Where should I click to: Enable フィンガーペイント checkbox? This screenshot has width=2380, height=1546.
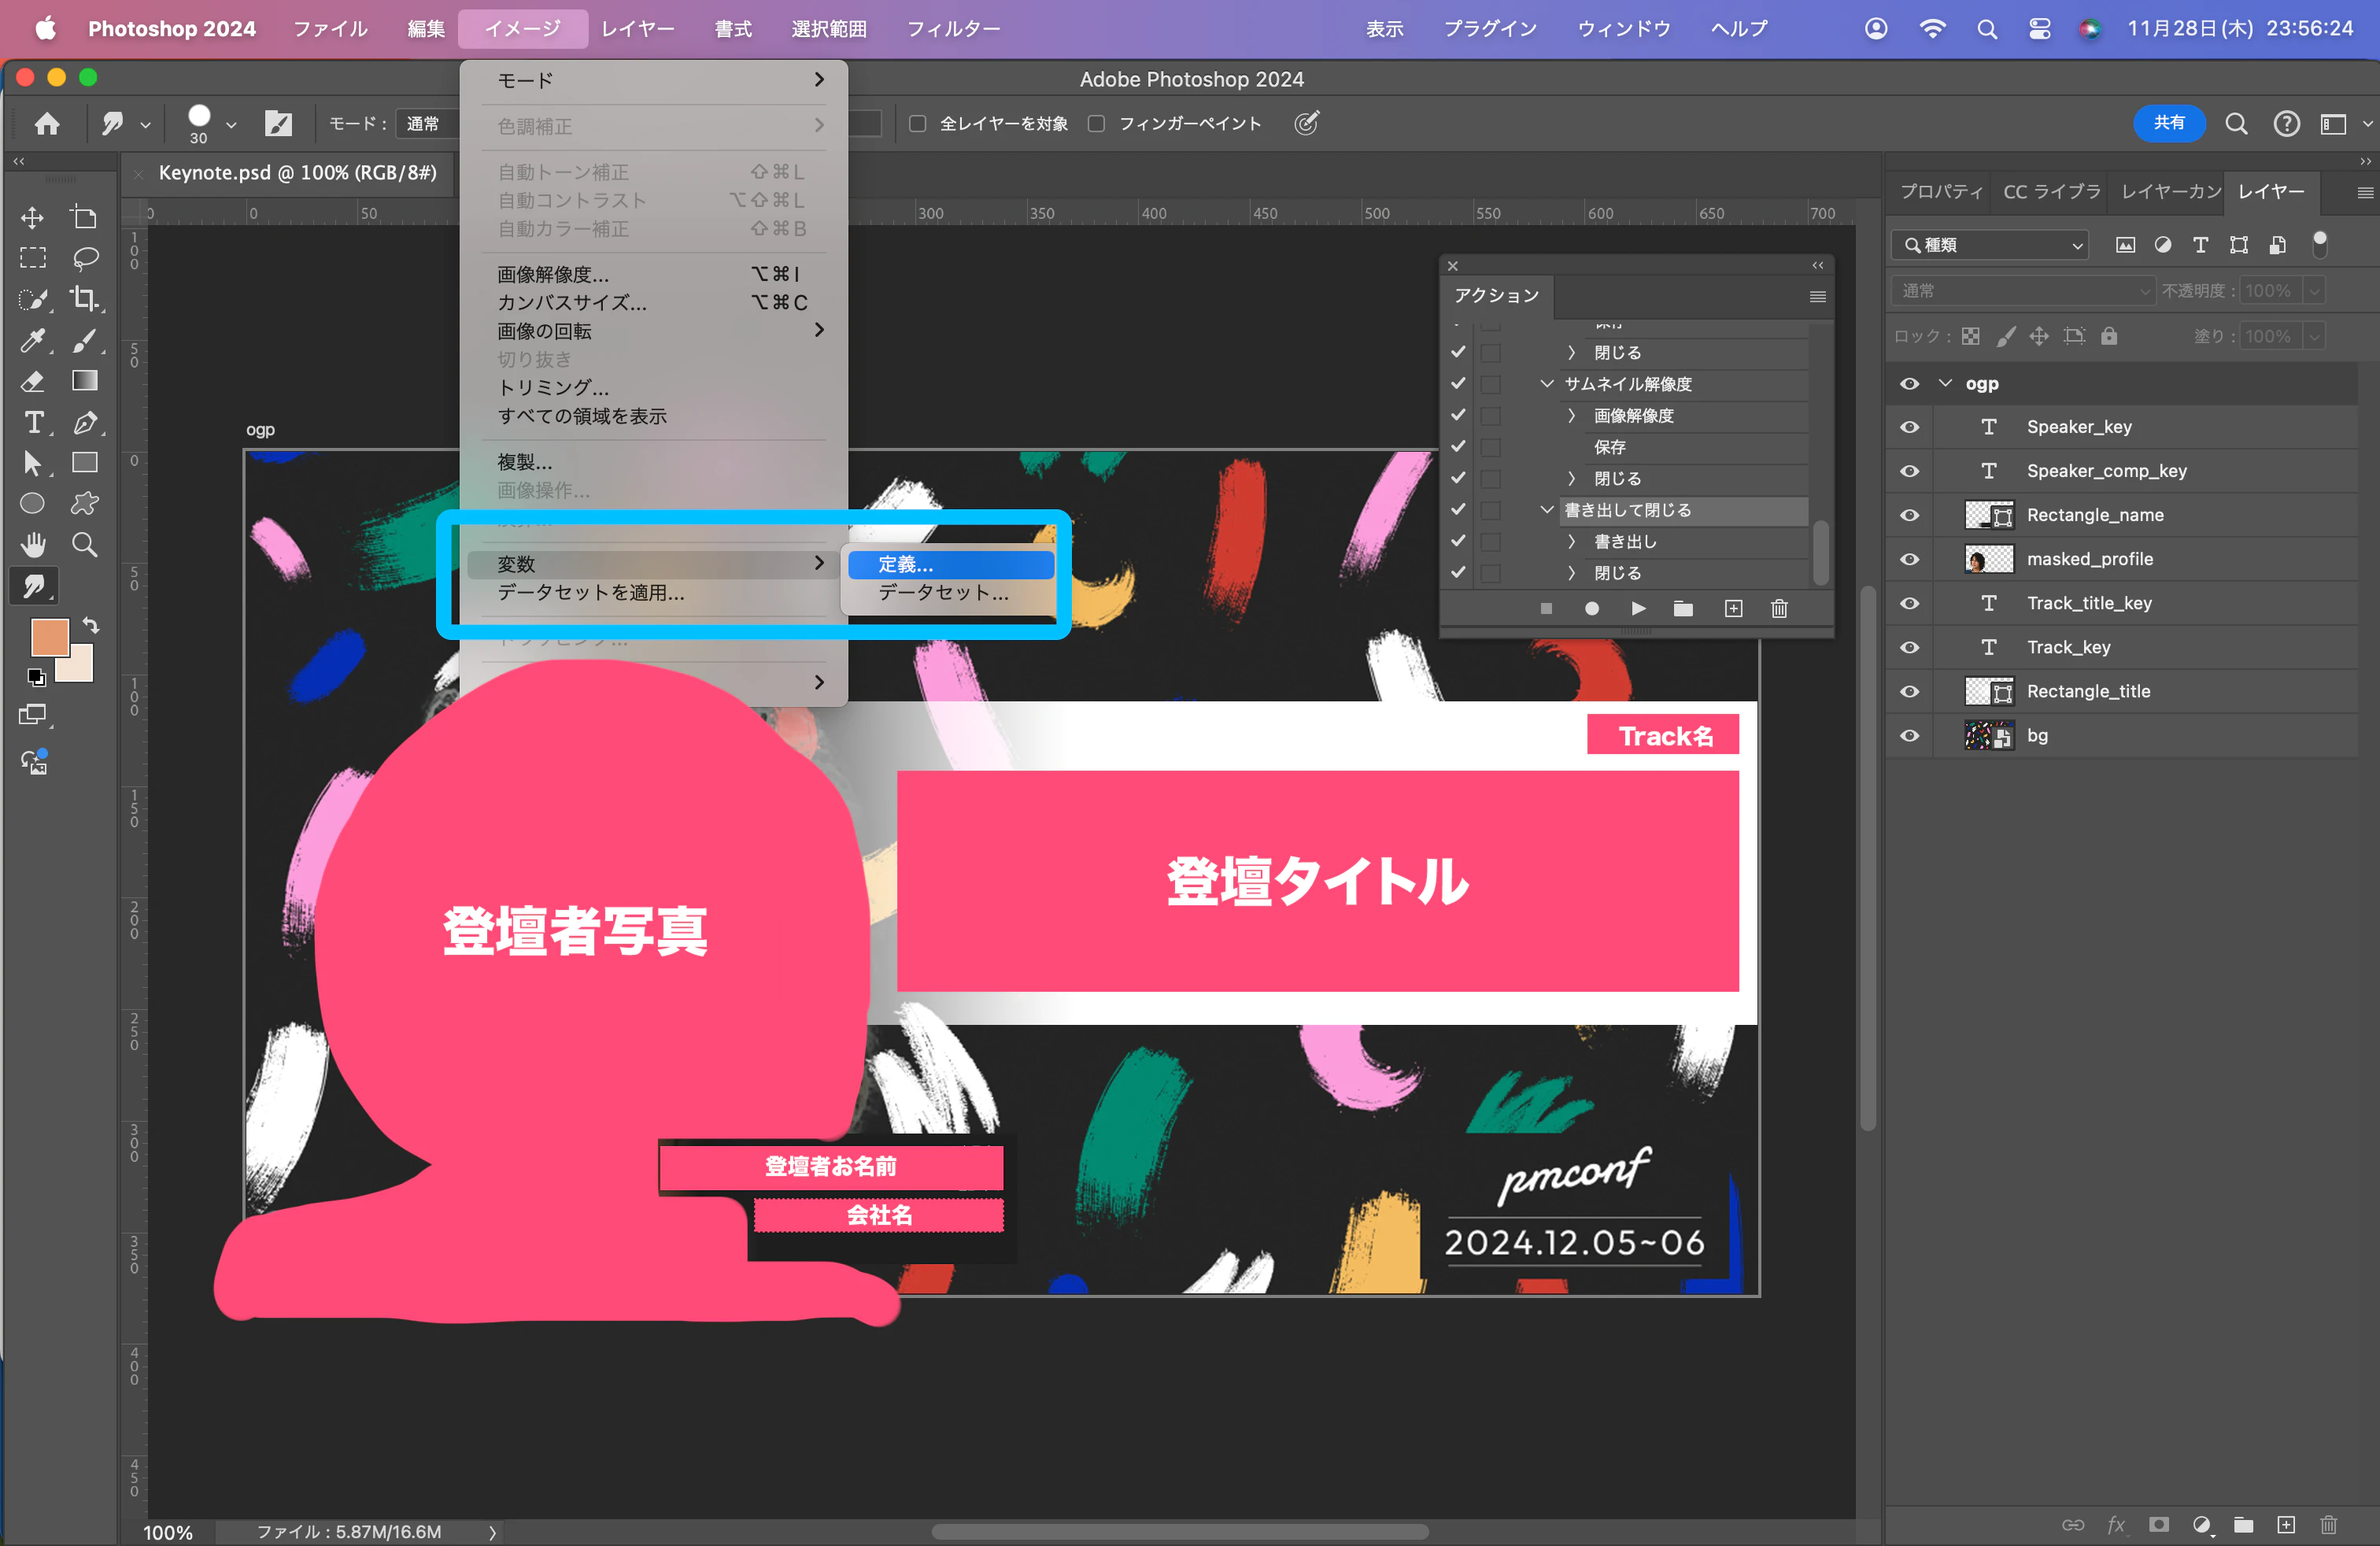click(1096, 123)
